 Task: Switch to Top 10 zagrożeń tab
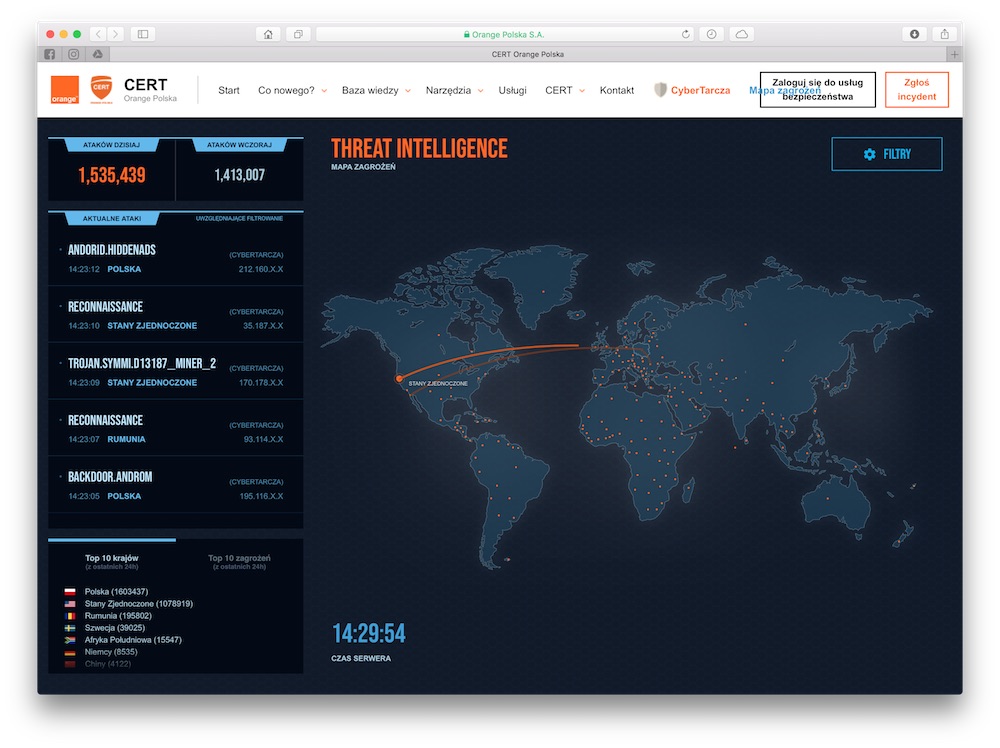click(x=239, y=561)
